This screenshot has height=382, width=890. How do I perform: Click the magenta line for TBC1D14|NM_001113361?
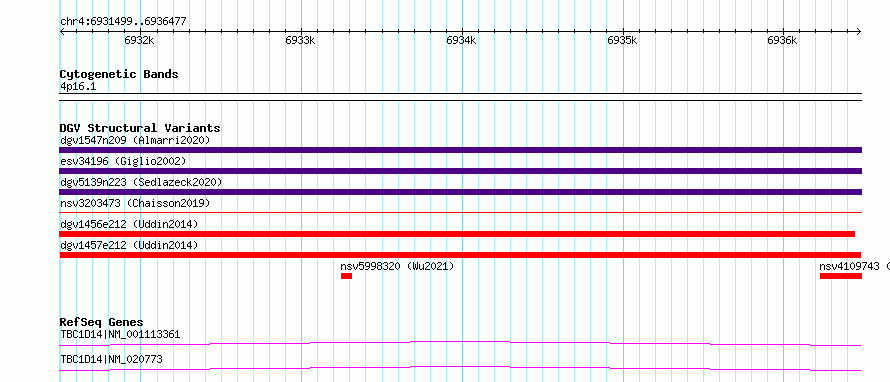click(x=460, y=343)
